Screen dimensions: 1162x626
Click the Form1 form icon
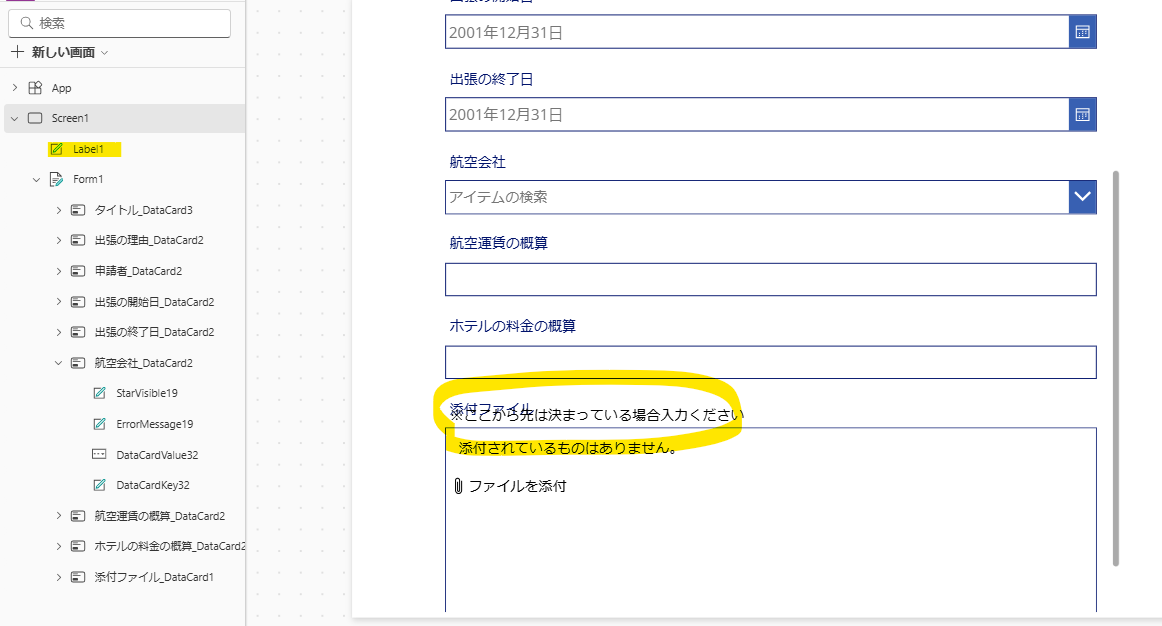56,179
